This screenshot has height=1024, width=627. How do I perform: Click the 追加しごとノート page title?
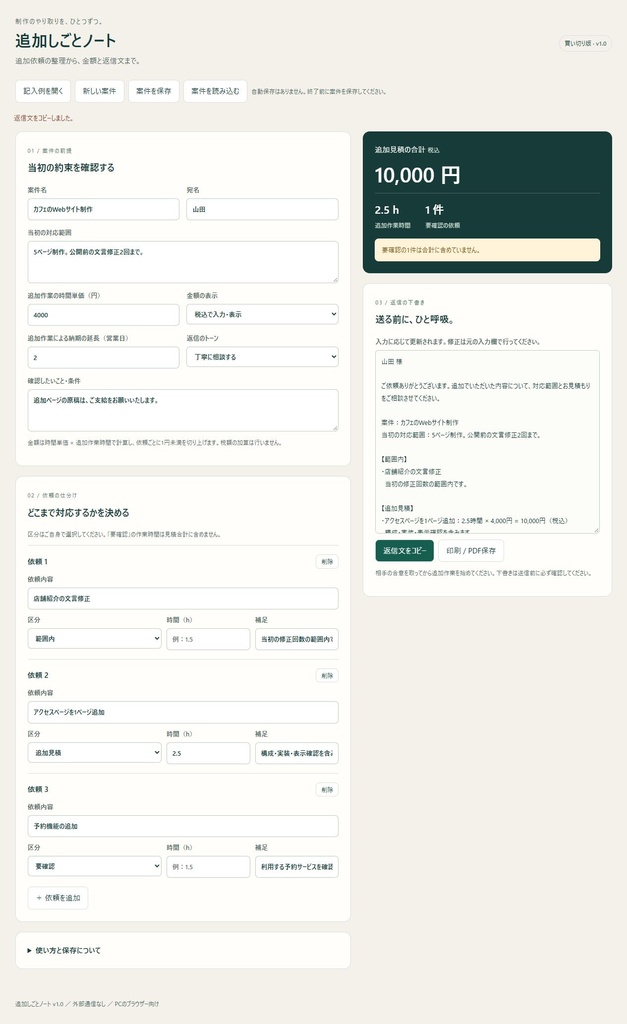tap(65, 40)
